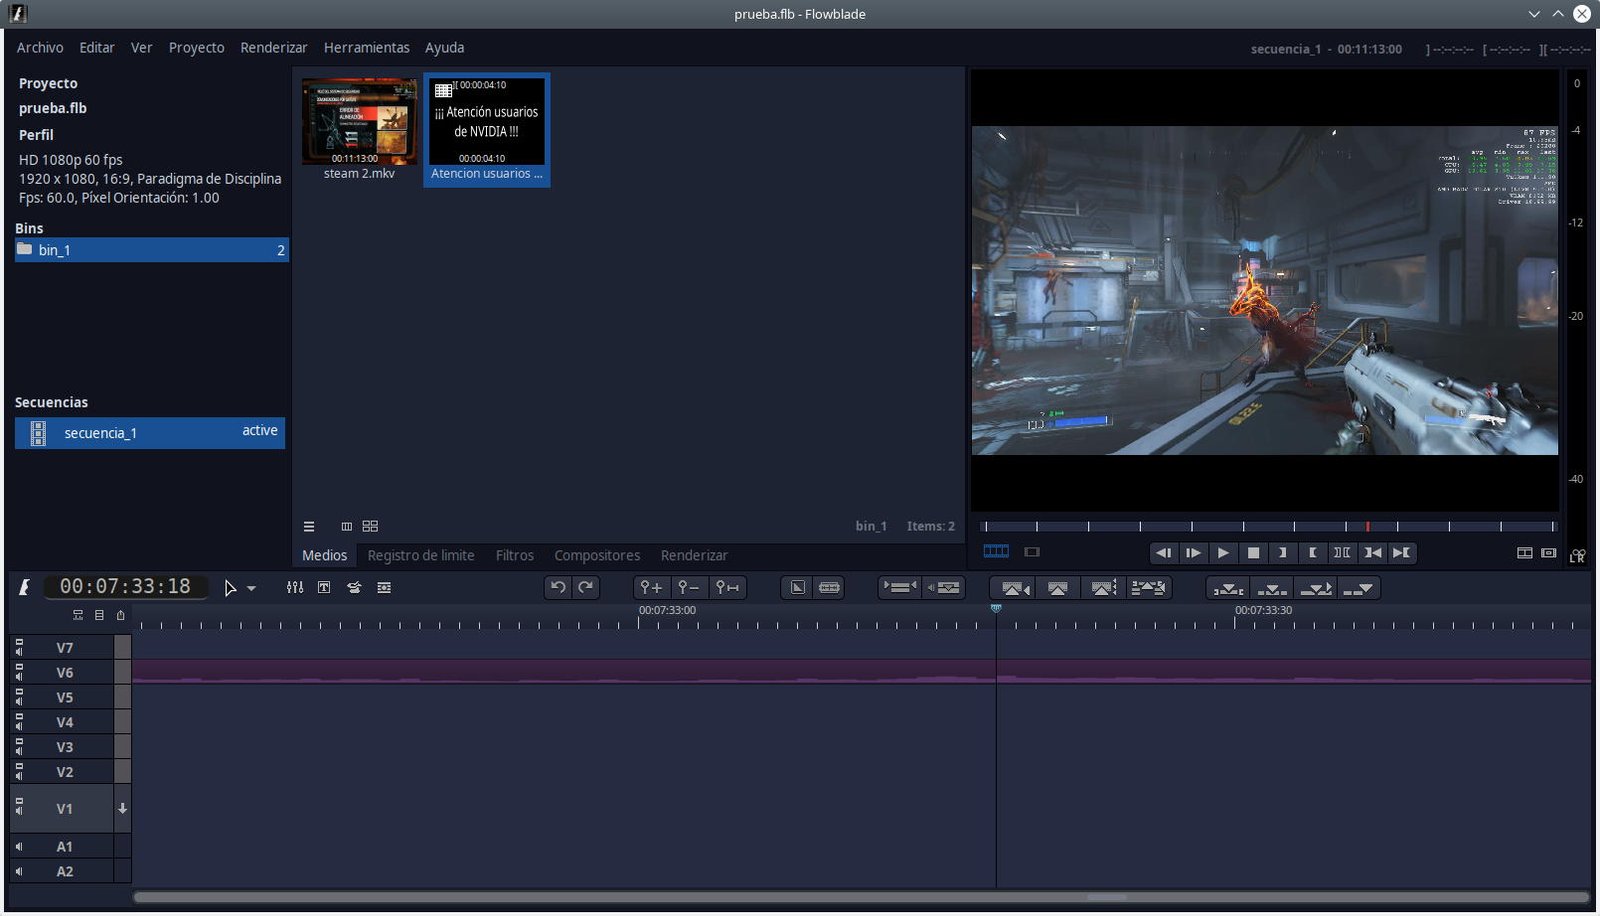Click the track height icon above tracks

(99, 615)
